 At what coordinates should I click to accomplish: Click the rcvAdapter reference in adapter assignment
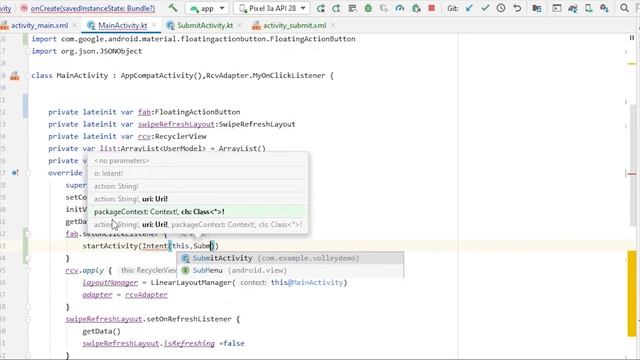pyautogui.click(x=146, y=295)
